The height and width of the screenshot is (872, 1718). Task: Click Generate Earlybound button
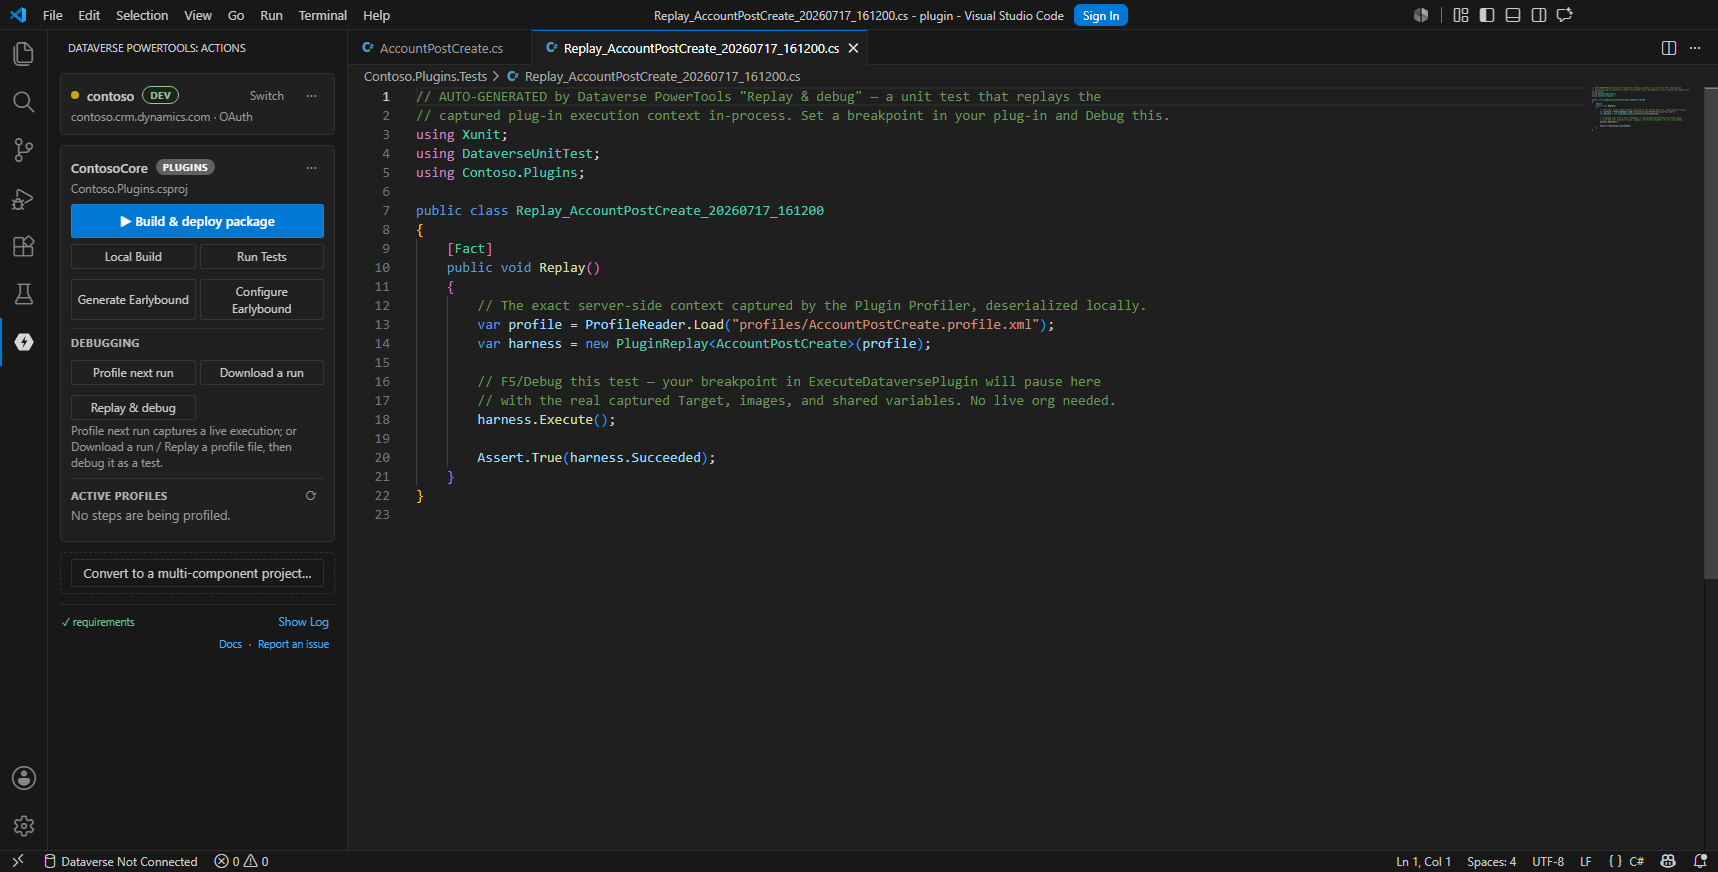133,300
